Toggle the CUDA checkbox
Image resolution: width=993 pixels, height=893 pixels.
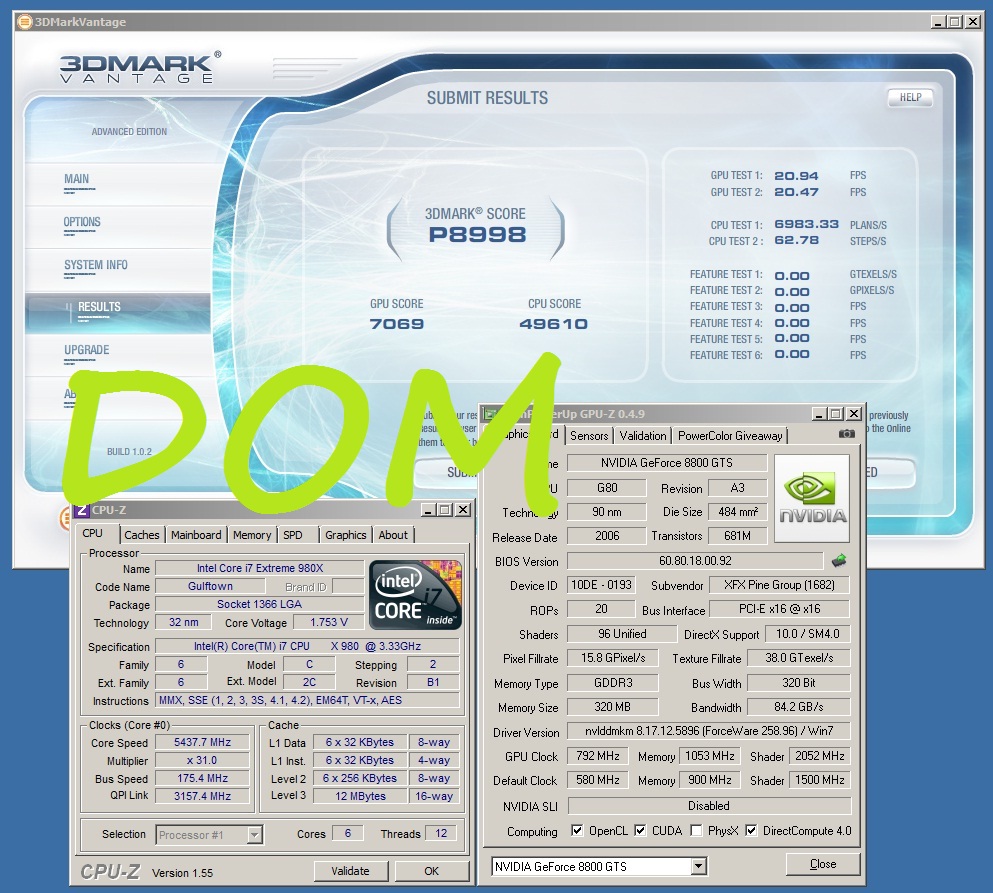(640, 831)
